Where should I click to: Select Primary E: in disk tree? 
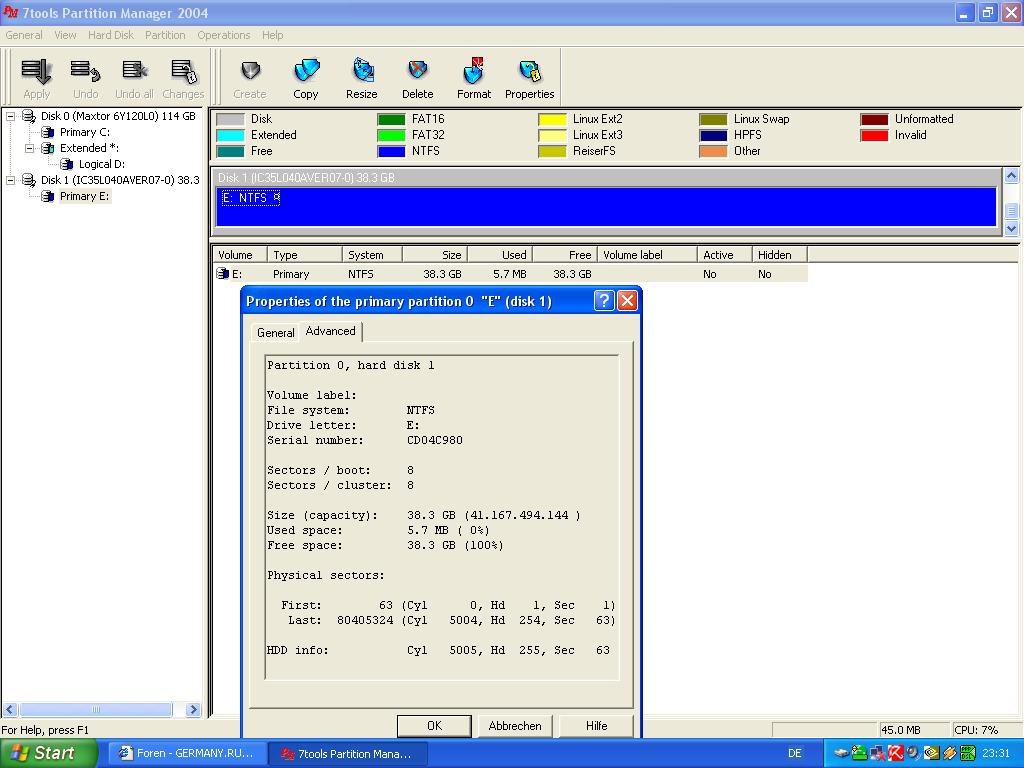85,196
